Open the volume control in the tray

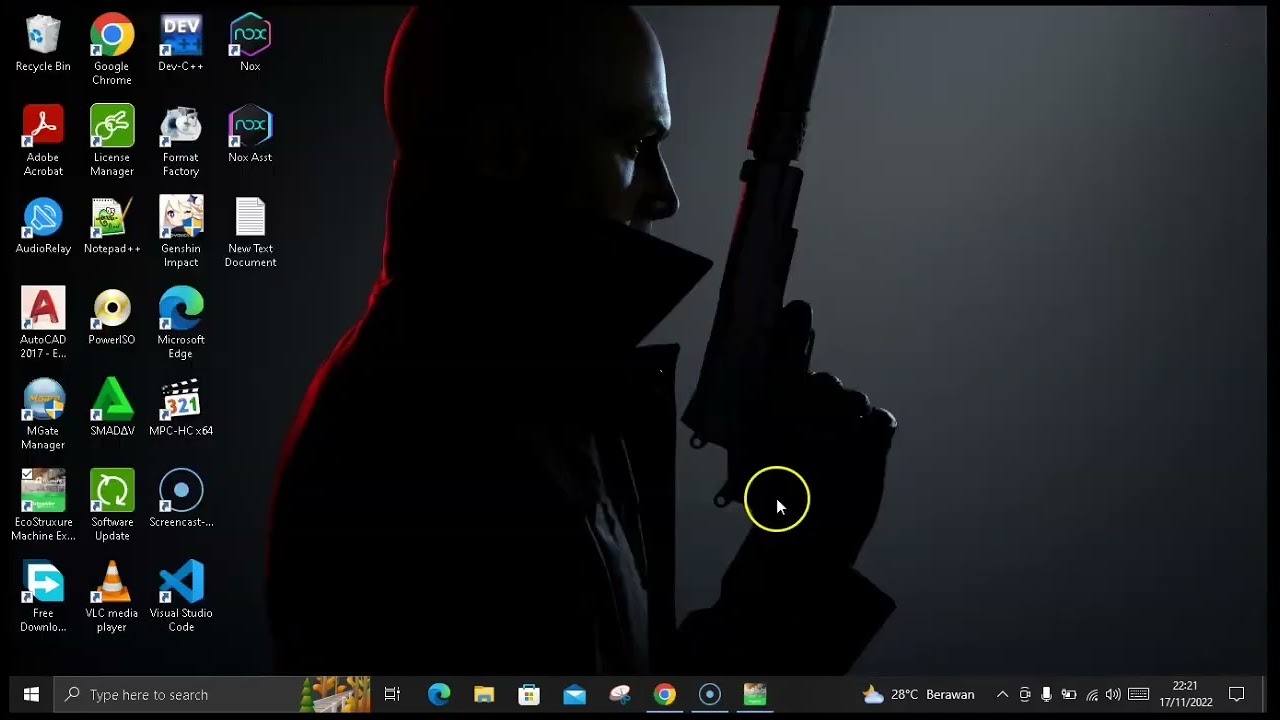point(1113,694)
